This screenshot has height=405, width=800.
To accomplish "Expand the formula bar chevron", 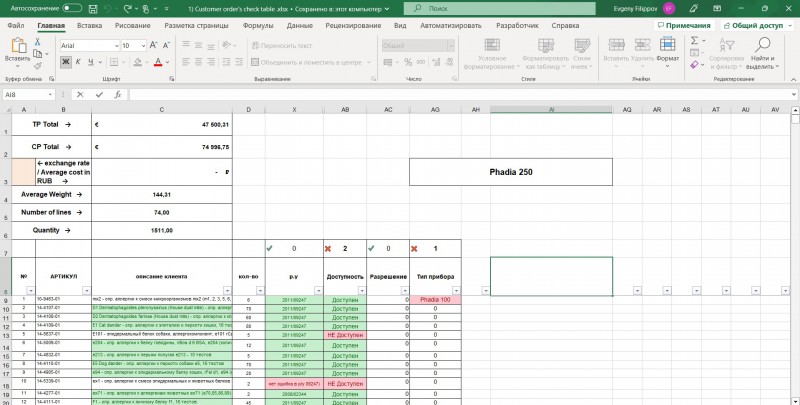I will click(x=794, y=94).
